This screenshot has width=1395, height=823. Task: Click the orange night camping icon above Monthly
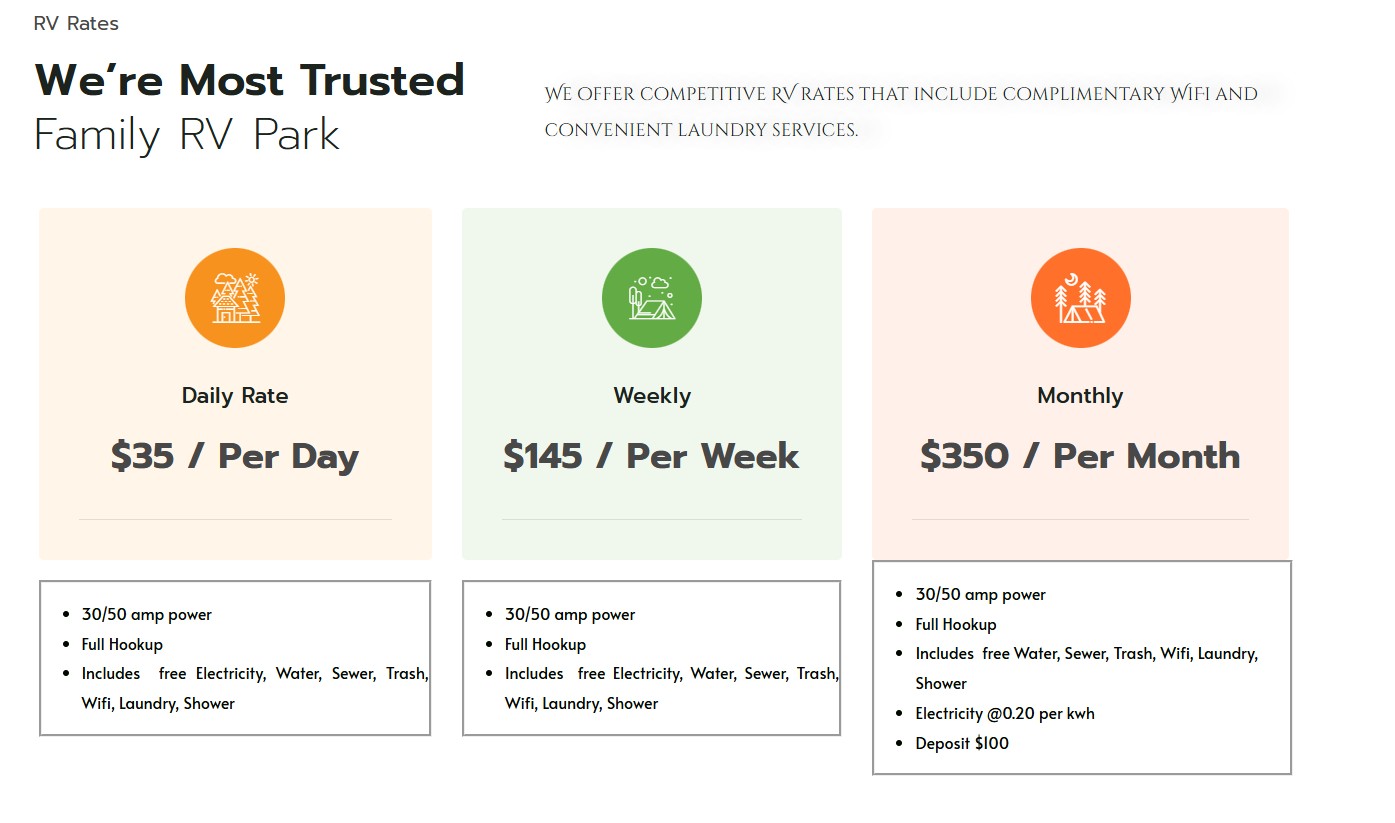pyautogui.click(x=1081, y=298)
